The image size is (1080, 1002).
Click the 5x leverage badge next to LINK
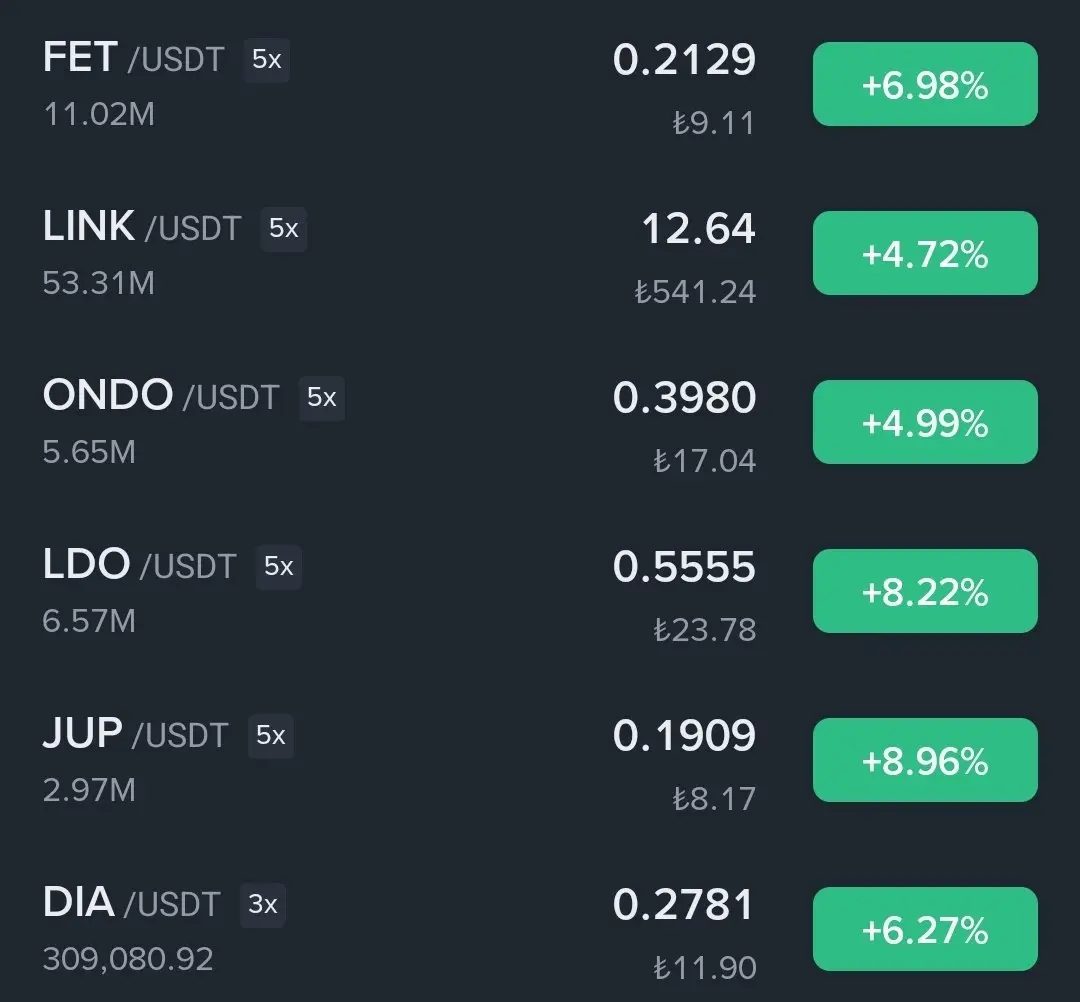[284, 229]
